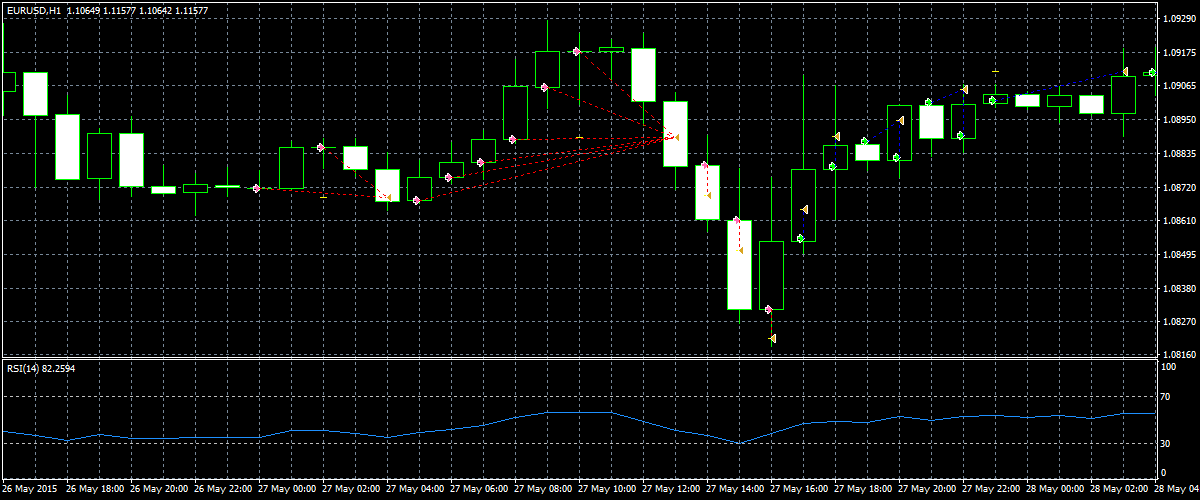This screenshot has width=1200, height=500.
Task: Click the 27 May 08:00 time label
Action: point(545,490)
